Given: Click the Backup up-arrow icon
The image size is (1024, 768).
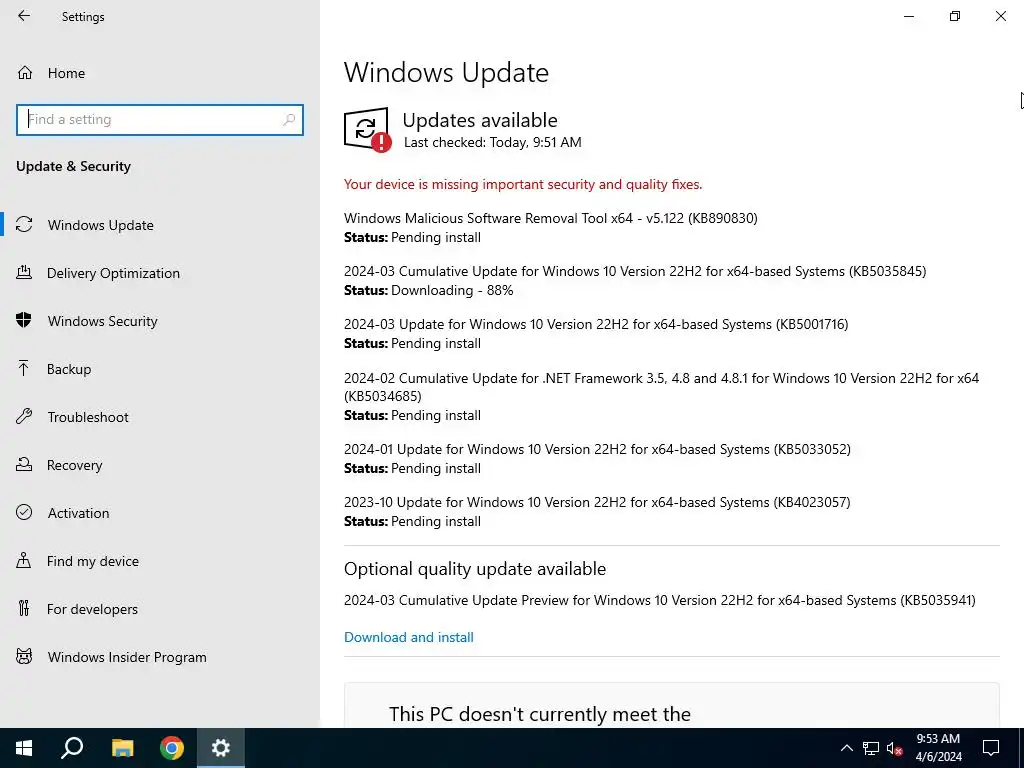Looking at the screenshot, I should [x=24, y=369].
